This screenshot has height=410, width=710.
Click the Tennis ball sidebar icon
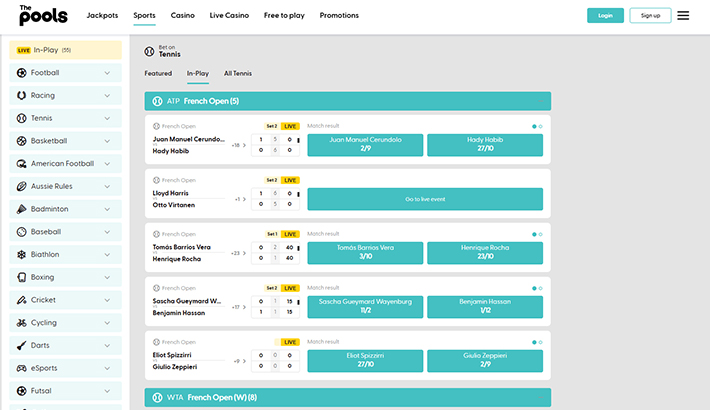tap(21, 118)
